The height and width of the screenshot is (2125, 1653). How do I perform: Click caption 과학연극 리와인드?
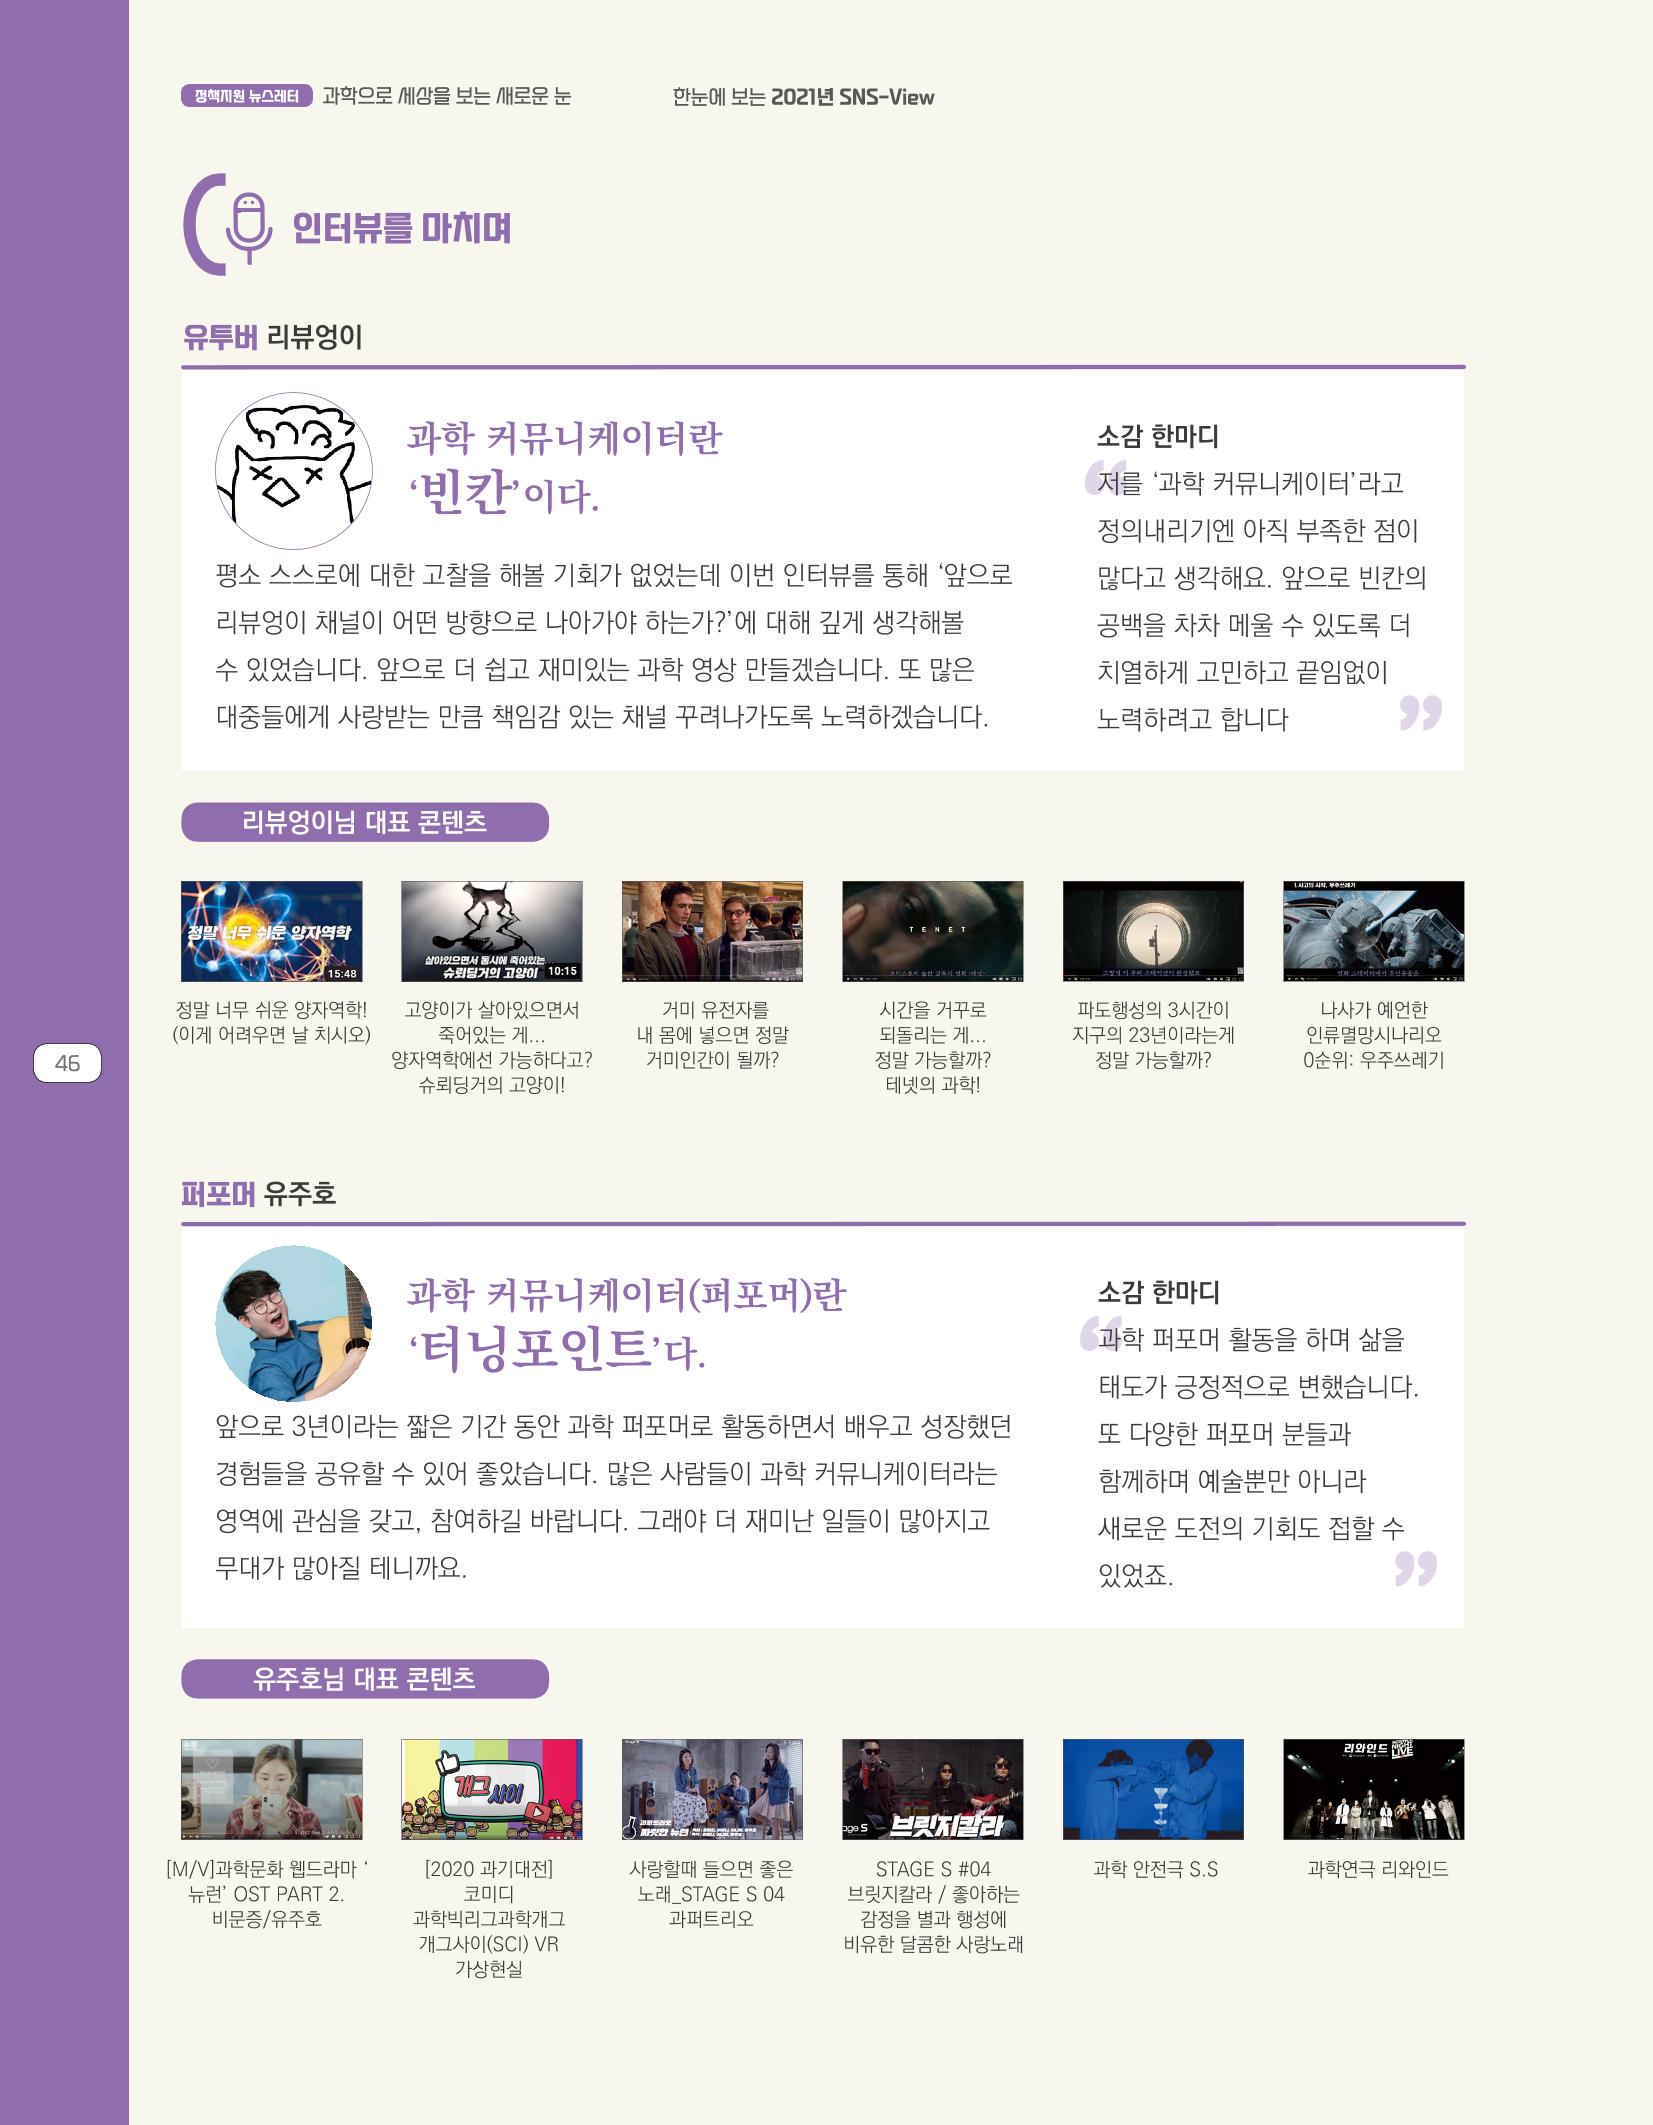(x=1378, y=1869)
